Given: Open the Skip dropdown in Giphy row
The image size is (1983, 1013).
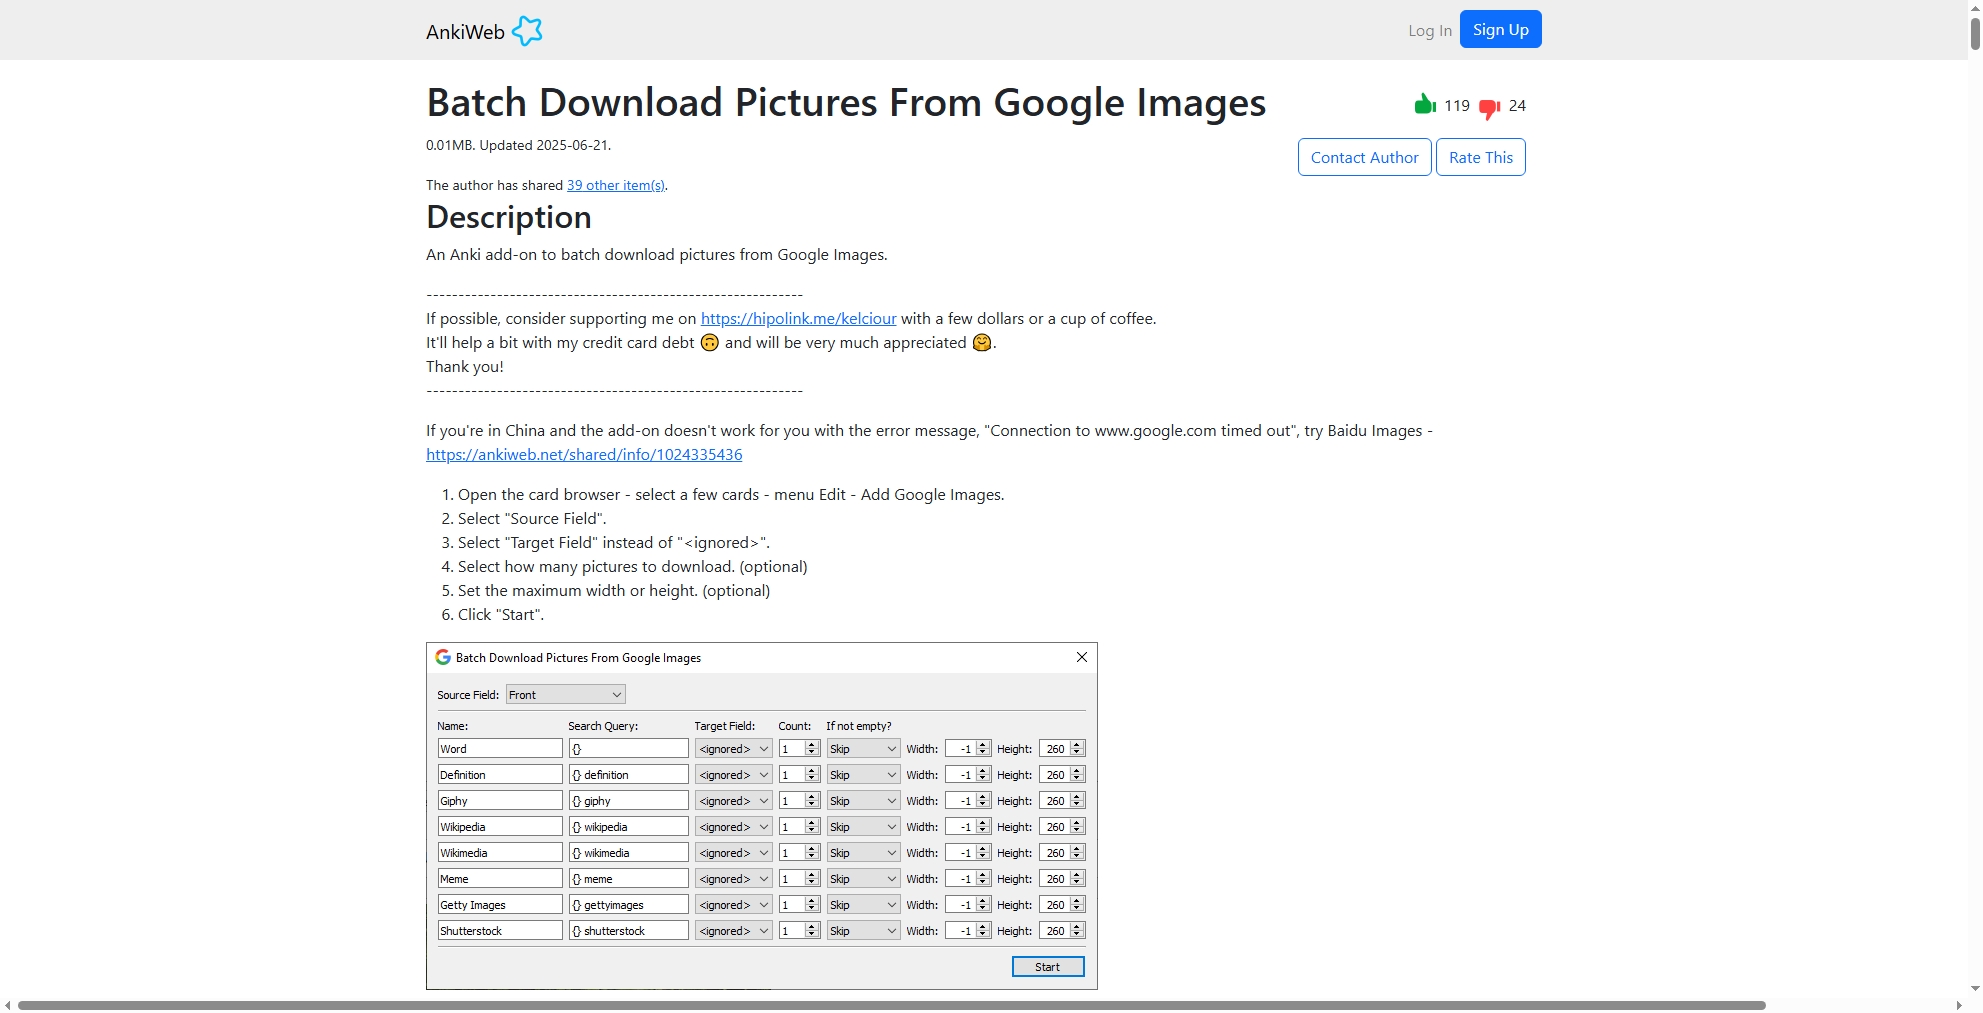Looking at the screenshot, I should (863, 800).
